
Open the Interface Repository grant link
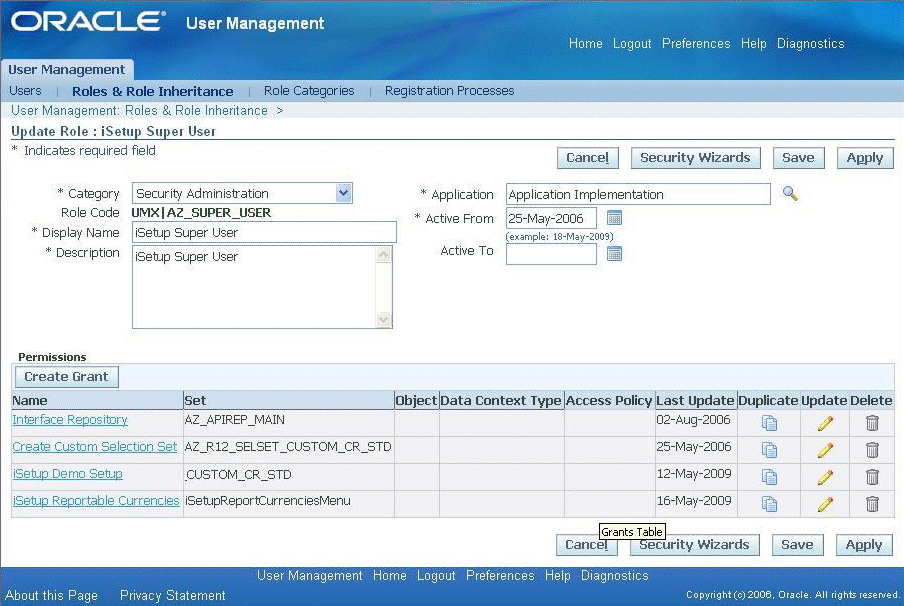70,420
